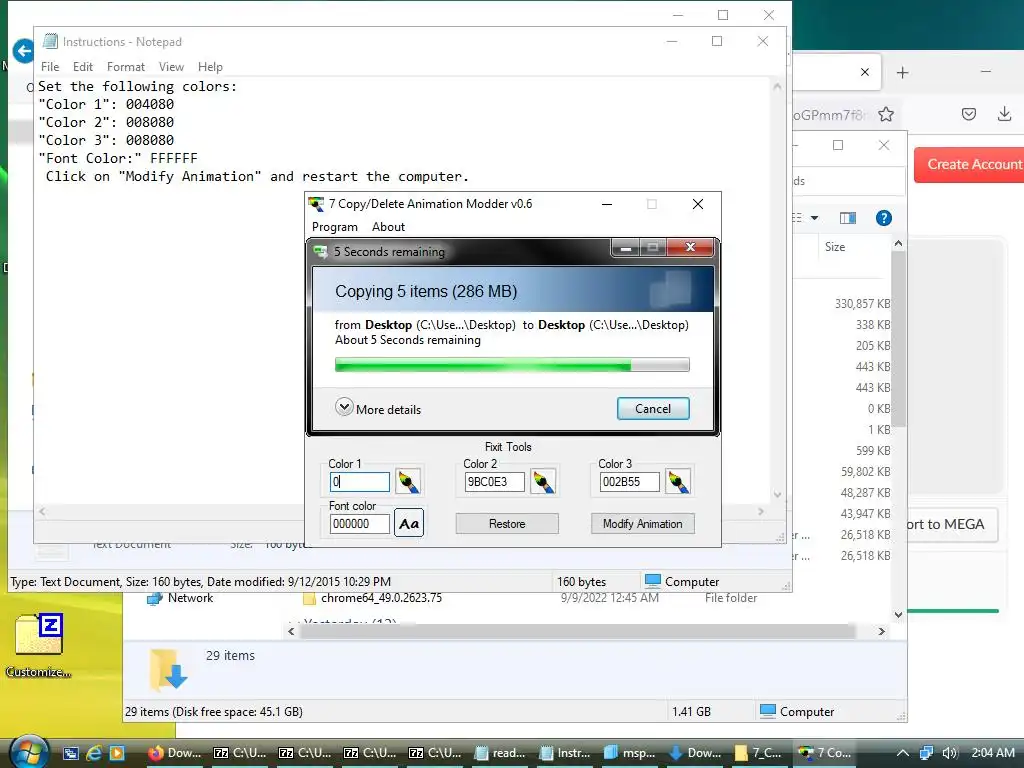This screenshot has height=768, width=1024.
Task: Click the 59,802 KB size entry
Action: point(865,472)
